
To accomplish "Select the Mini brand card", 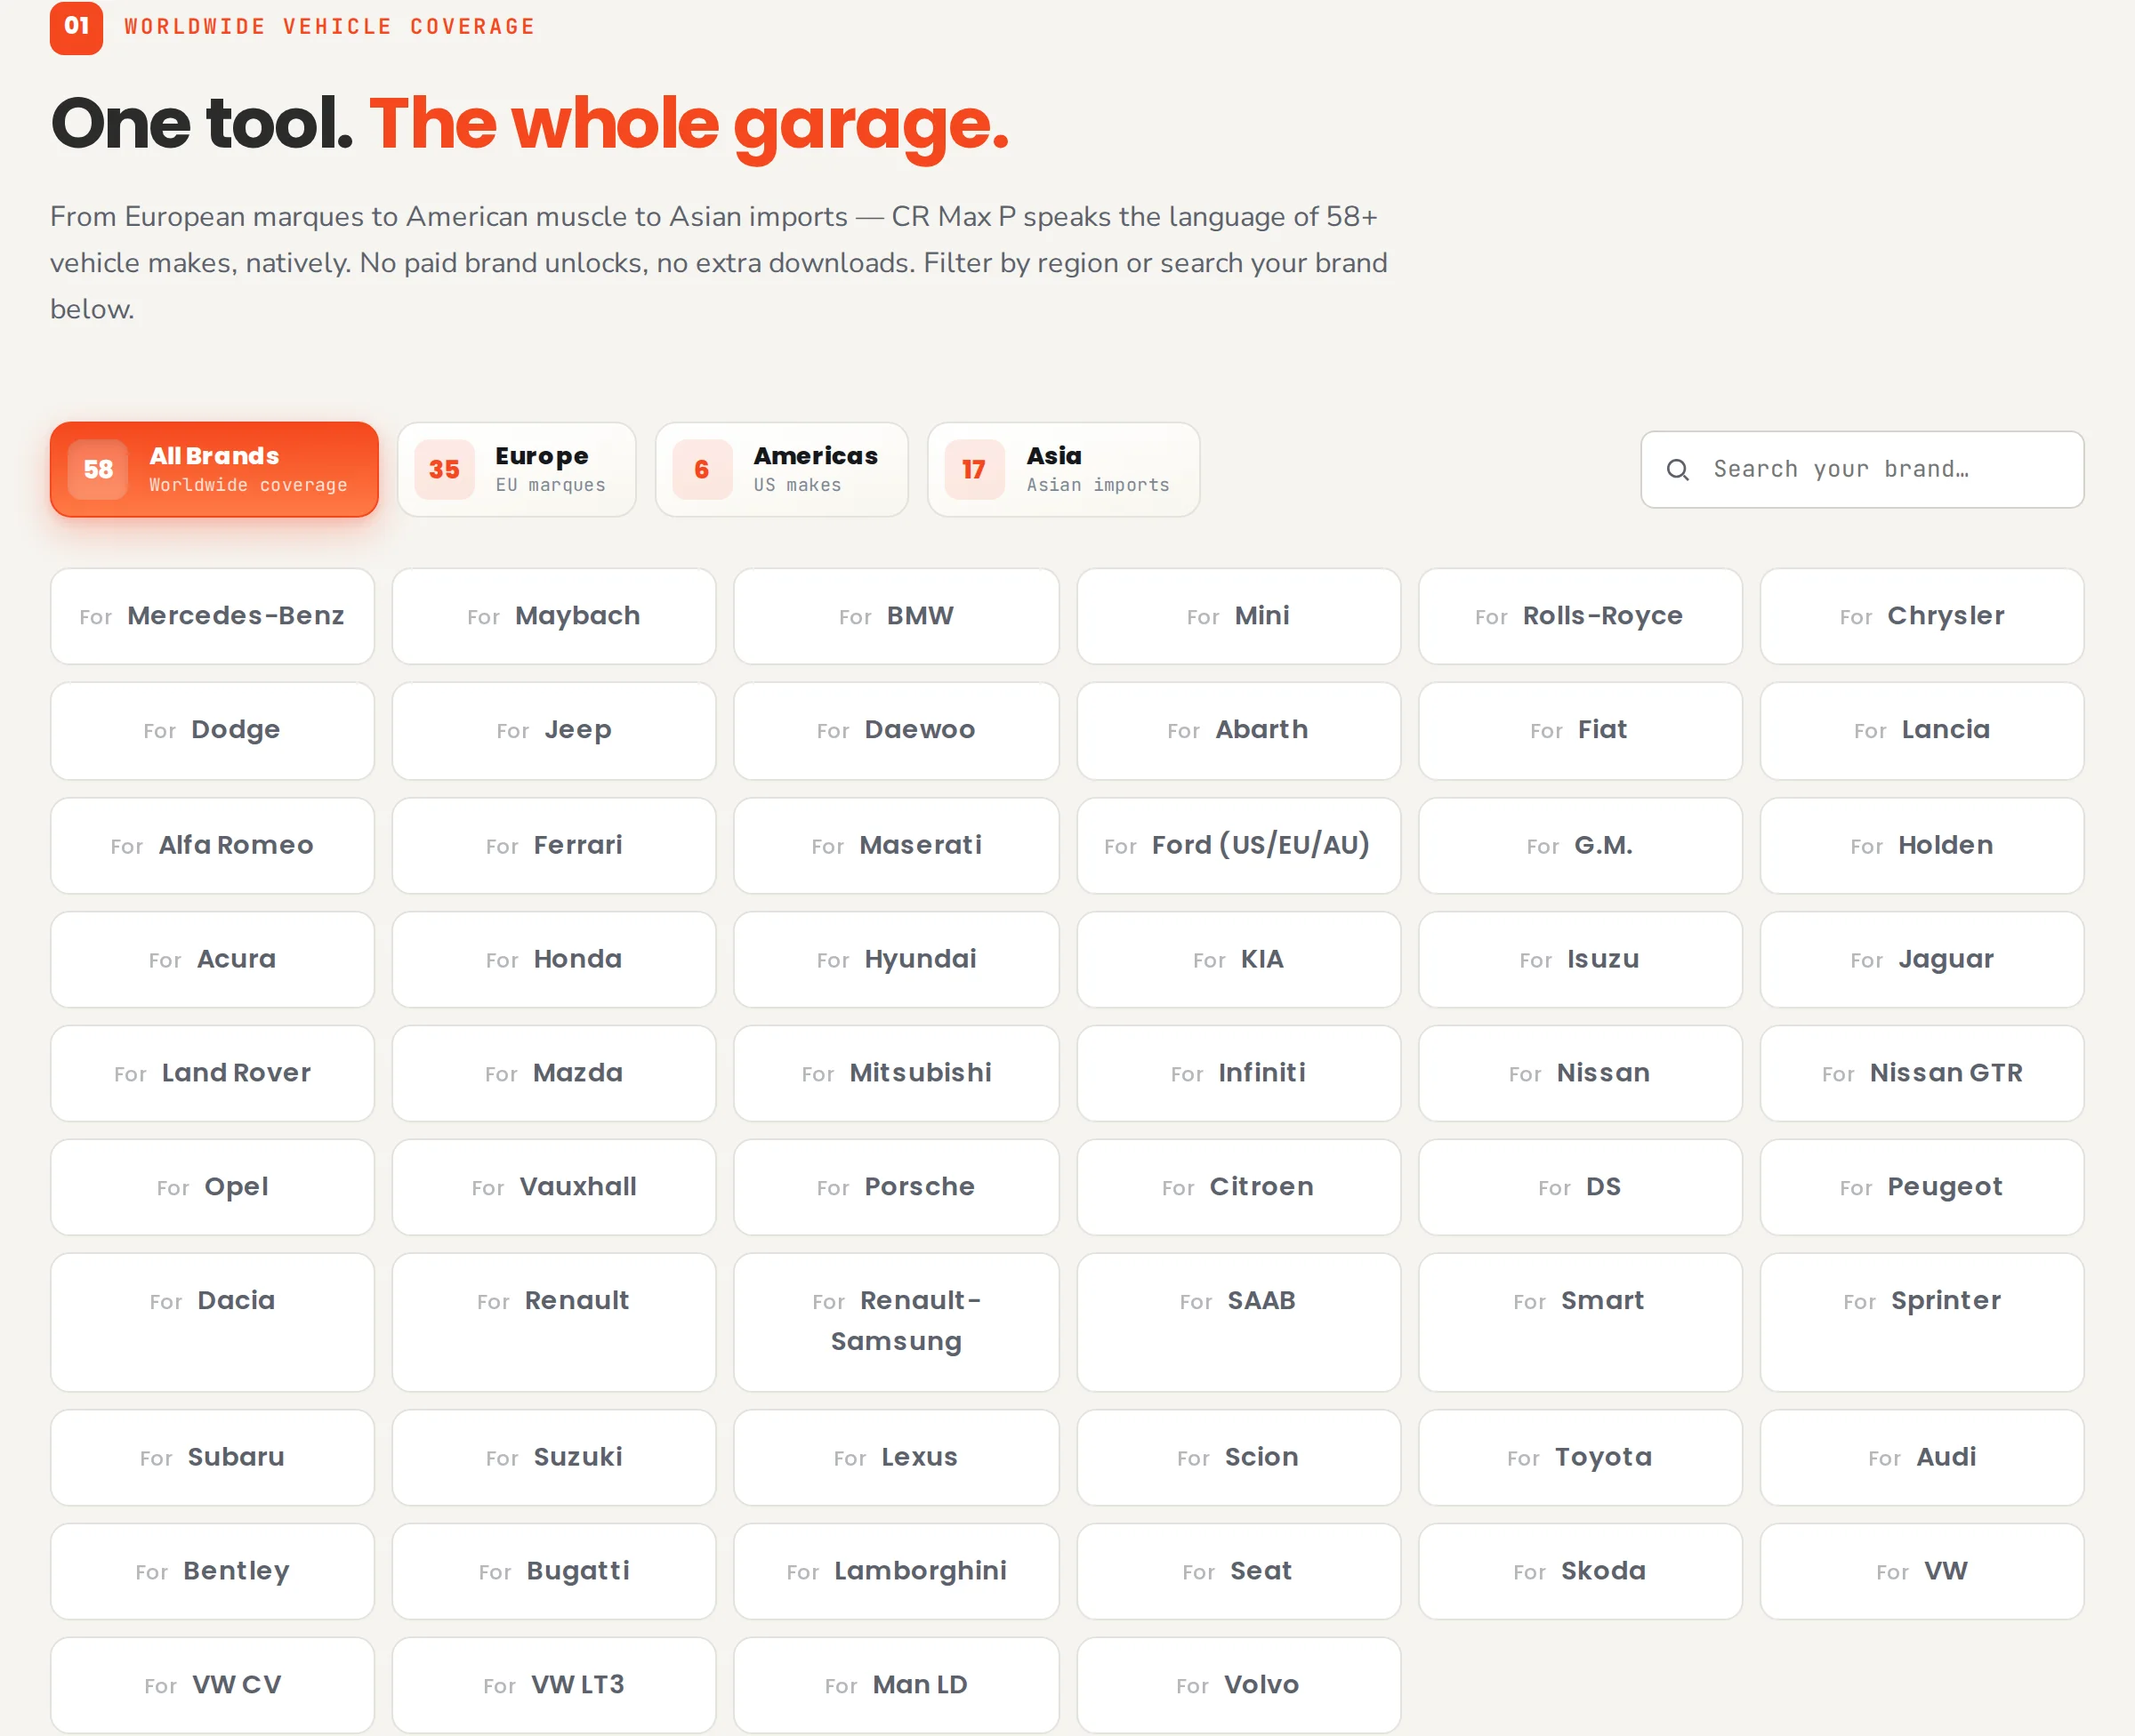I will 1238,616.
